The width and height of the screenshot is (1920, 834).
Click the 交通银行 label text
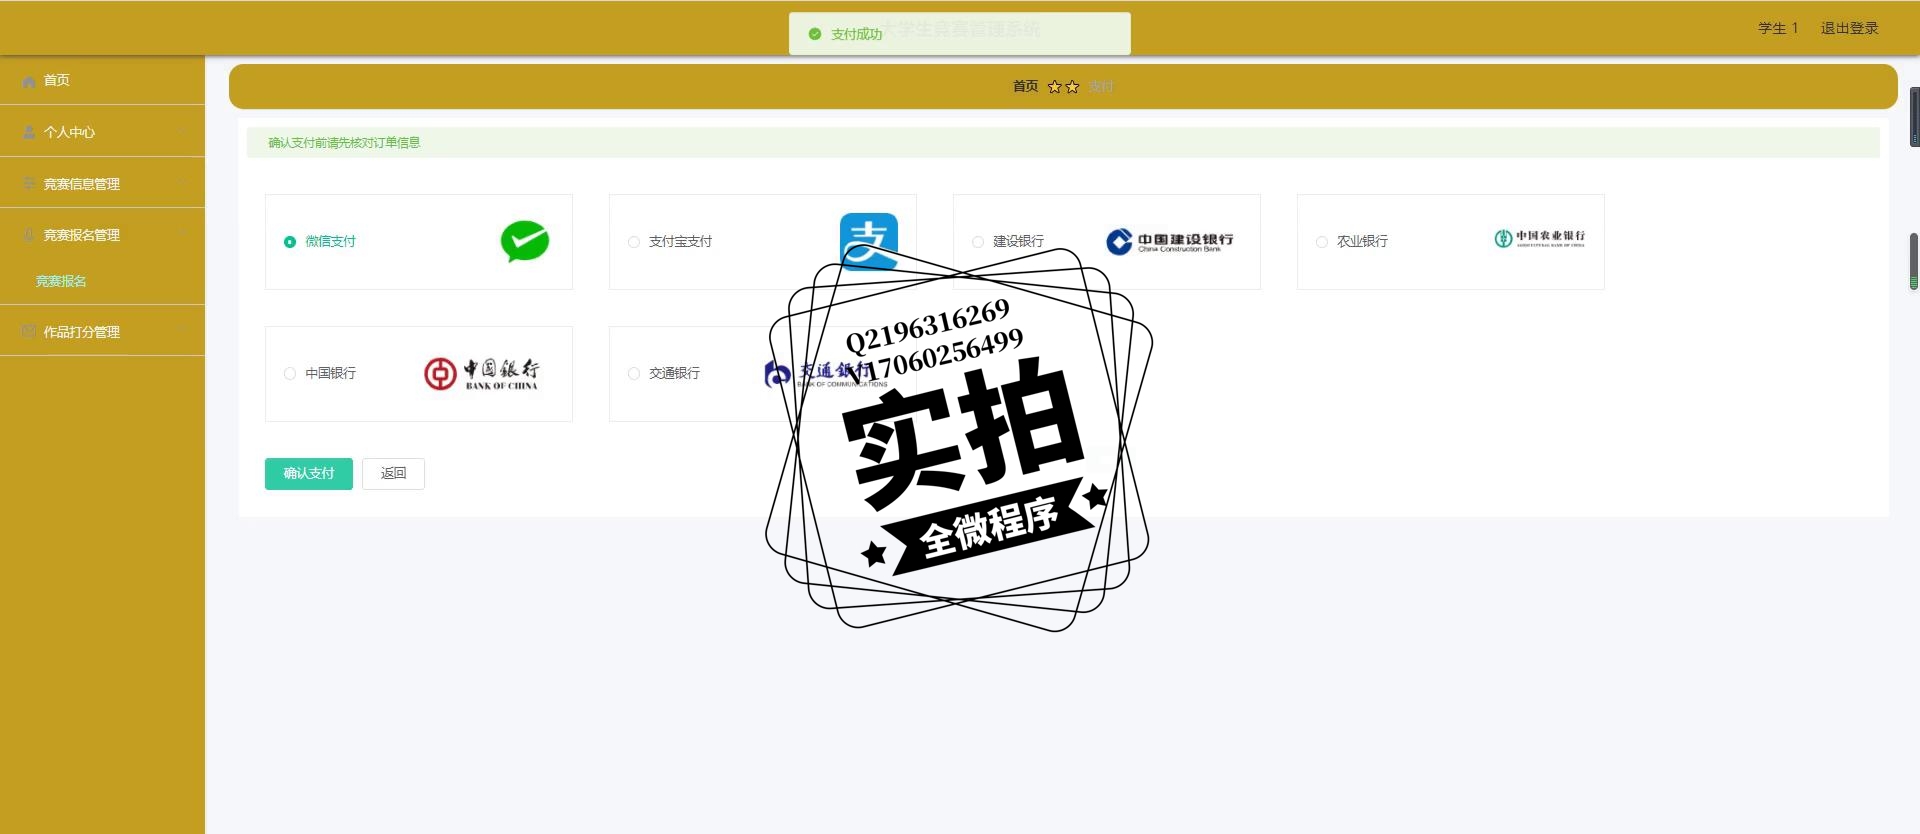point(675,374)
